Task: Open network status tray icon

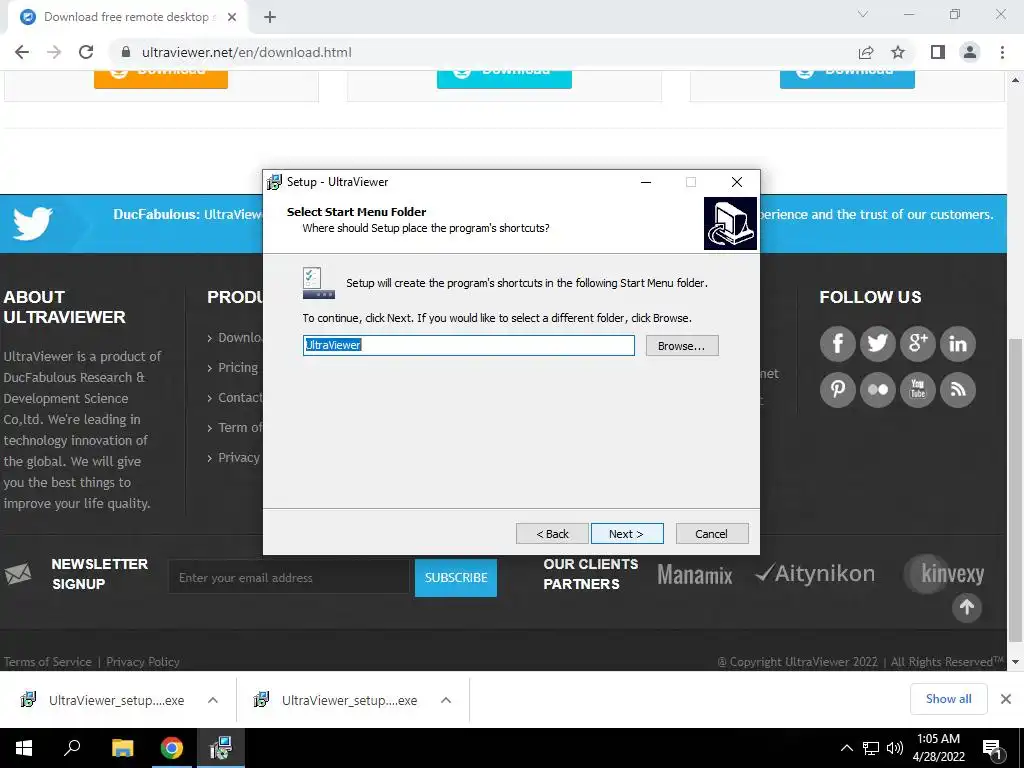Action: click(x=871, y=748)
